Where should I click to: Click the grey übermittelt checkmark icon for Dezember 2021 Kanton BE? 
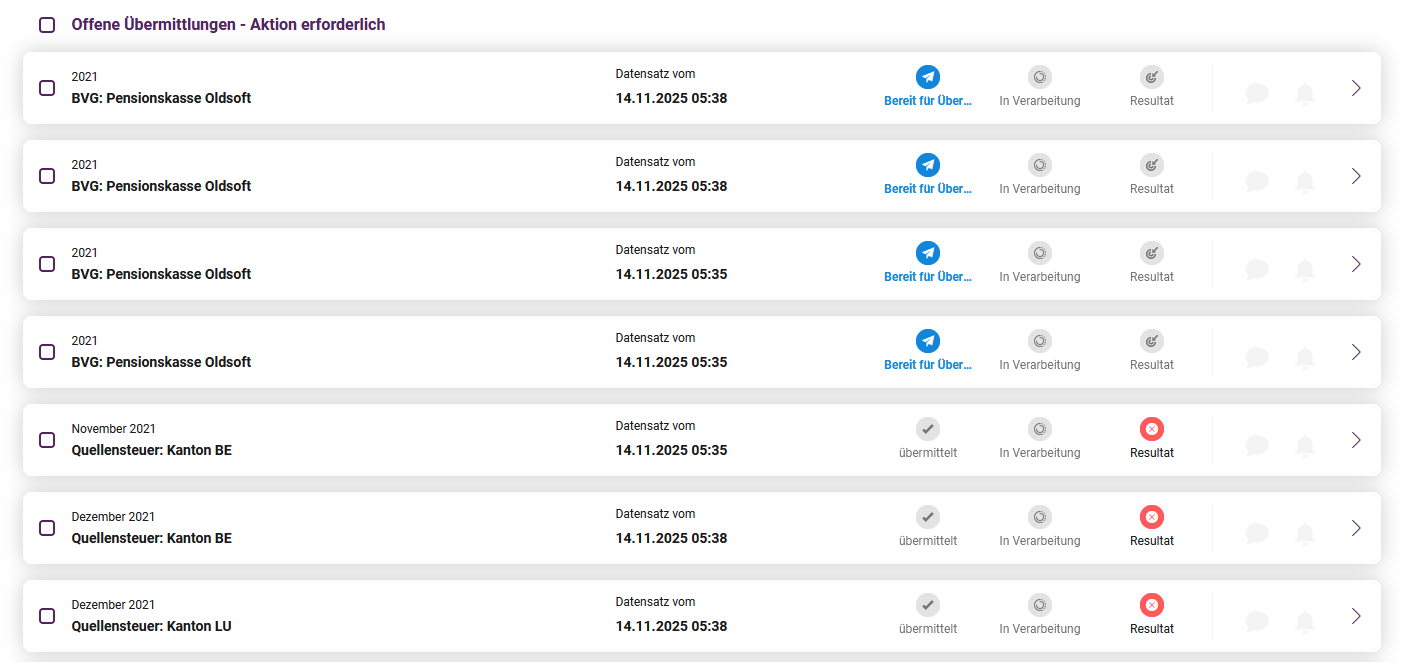click(928, 517)
